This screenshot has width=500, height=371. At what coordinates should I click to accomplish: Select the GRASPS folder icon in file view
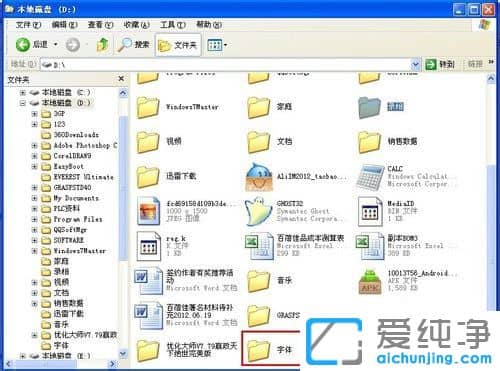point(258,315)
